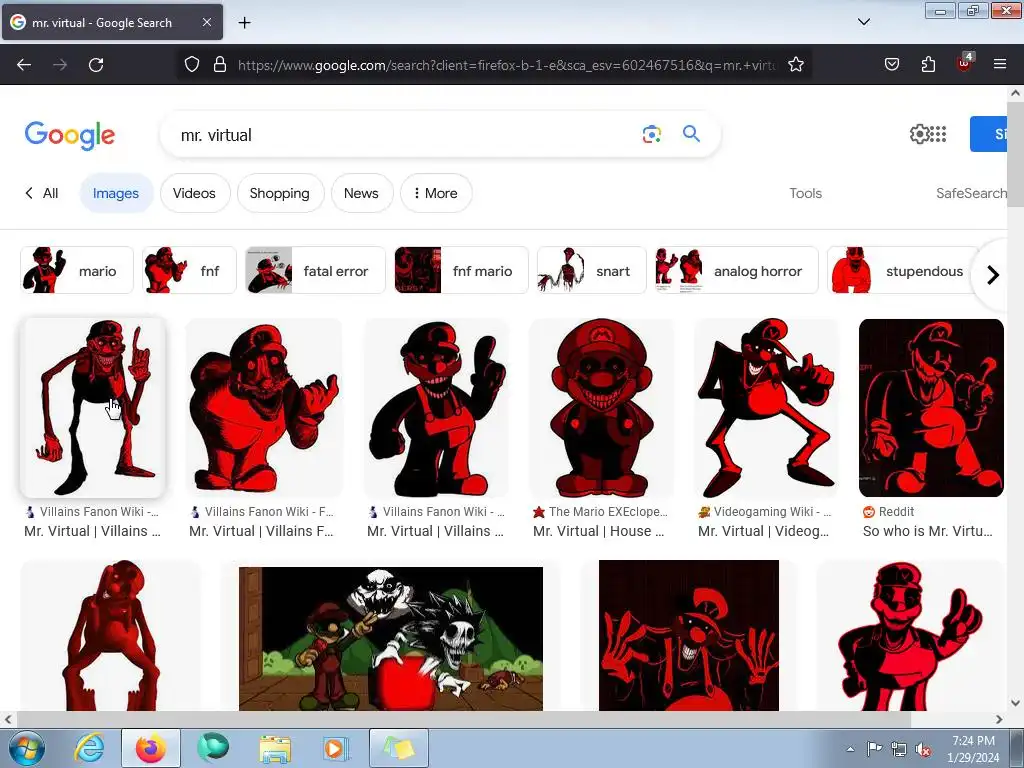Open first Villains Fanon Wiki image result
Screen dimensions: 1024x768
pyautogui.click(x=93, y=408)
